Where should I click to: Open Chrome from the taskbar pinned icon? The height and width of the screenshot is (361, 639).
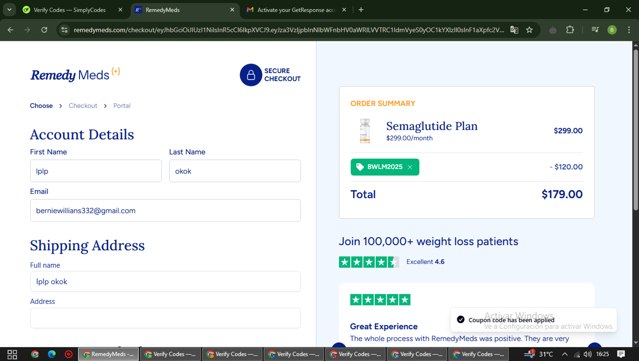point(35,354)
